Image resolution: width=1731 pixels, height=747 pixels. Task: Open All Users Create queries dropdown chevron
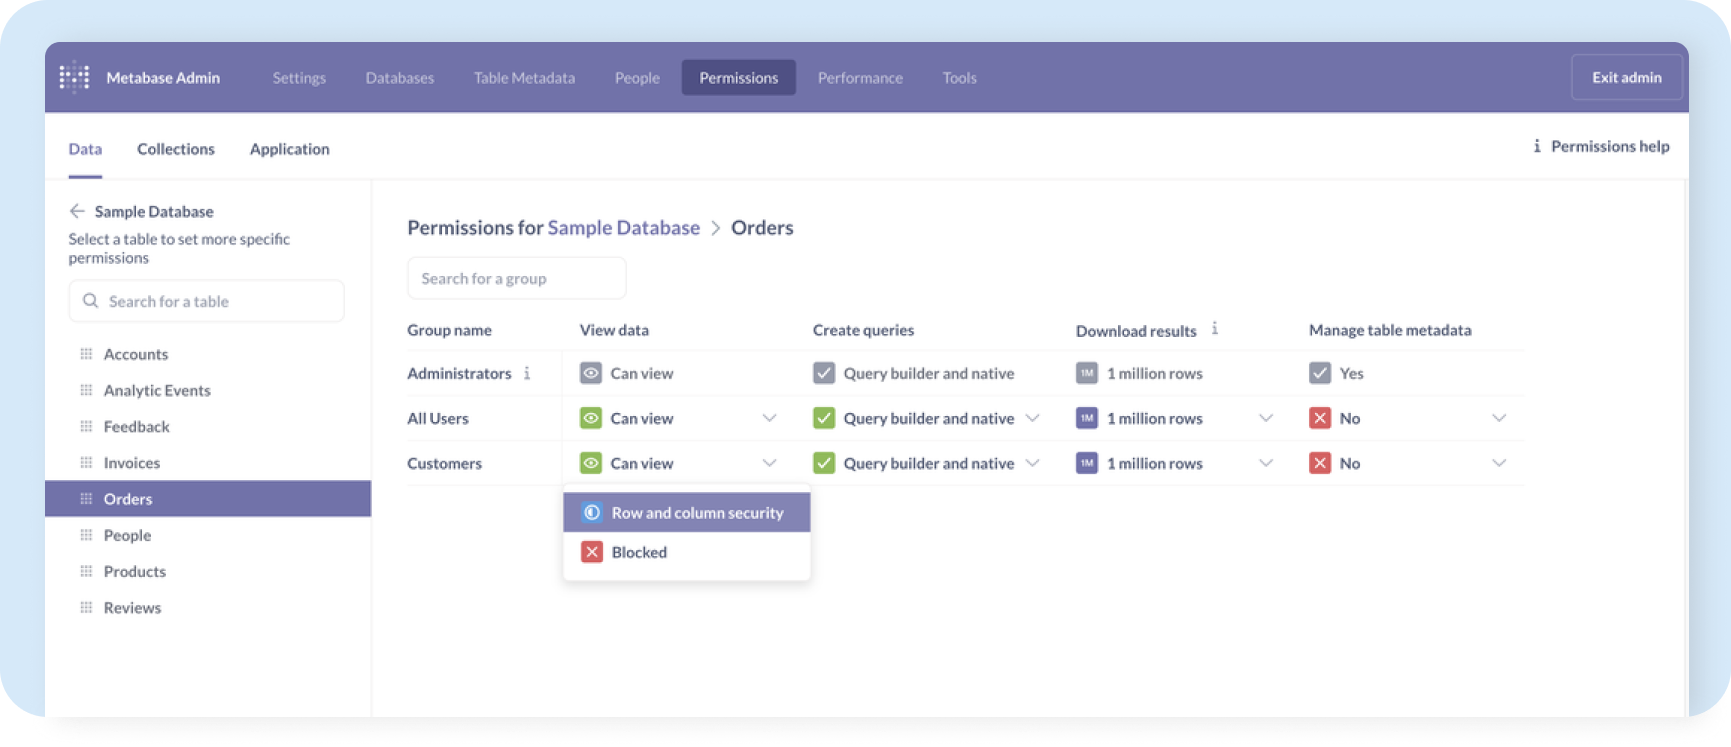1033,418
